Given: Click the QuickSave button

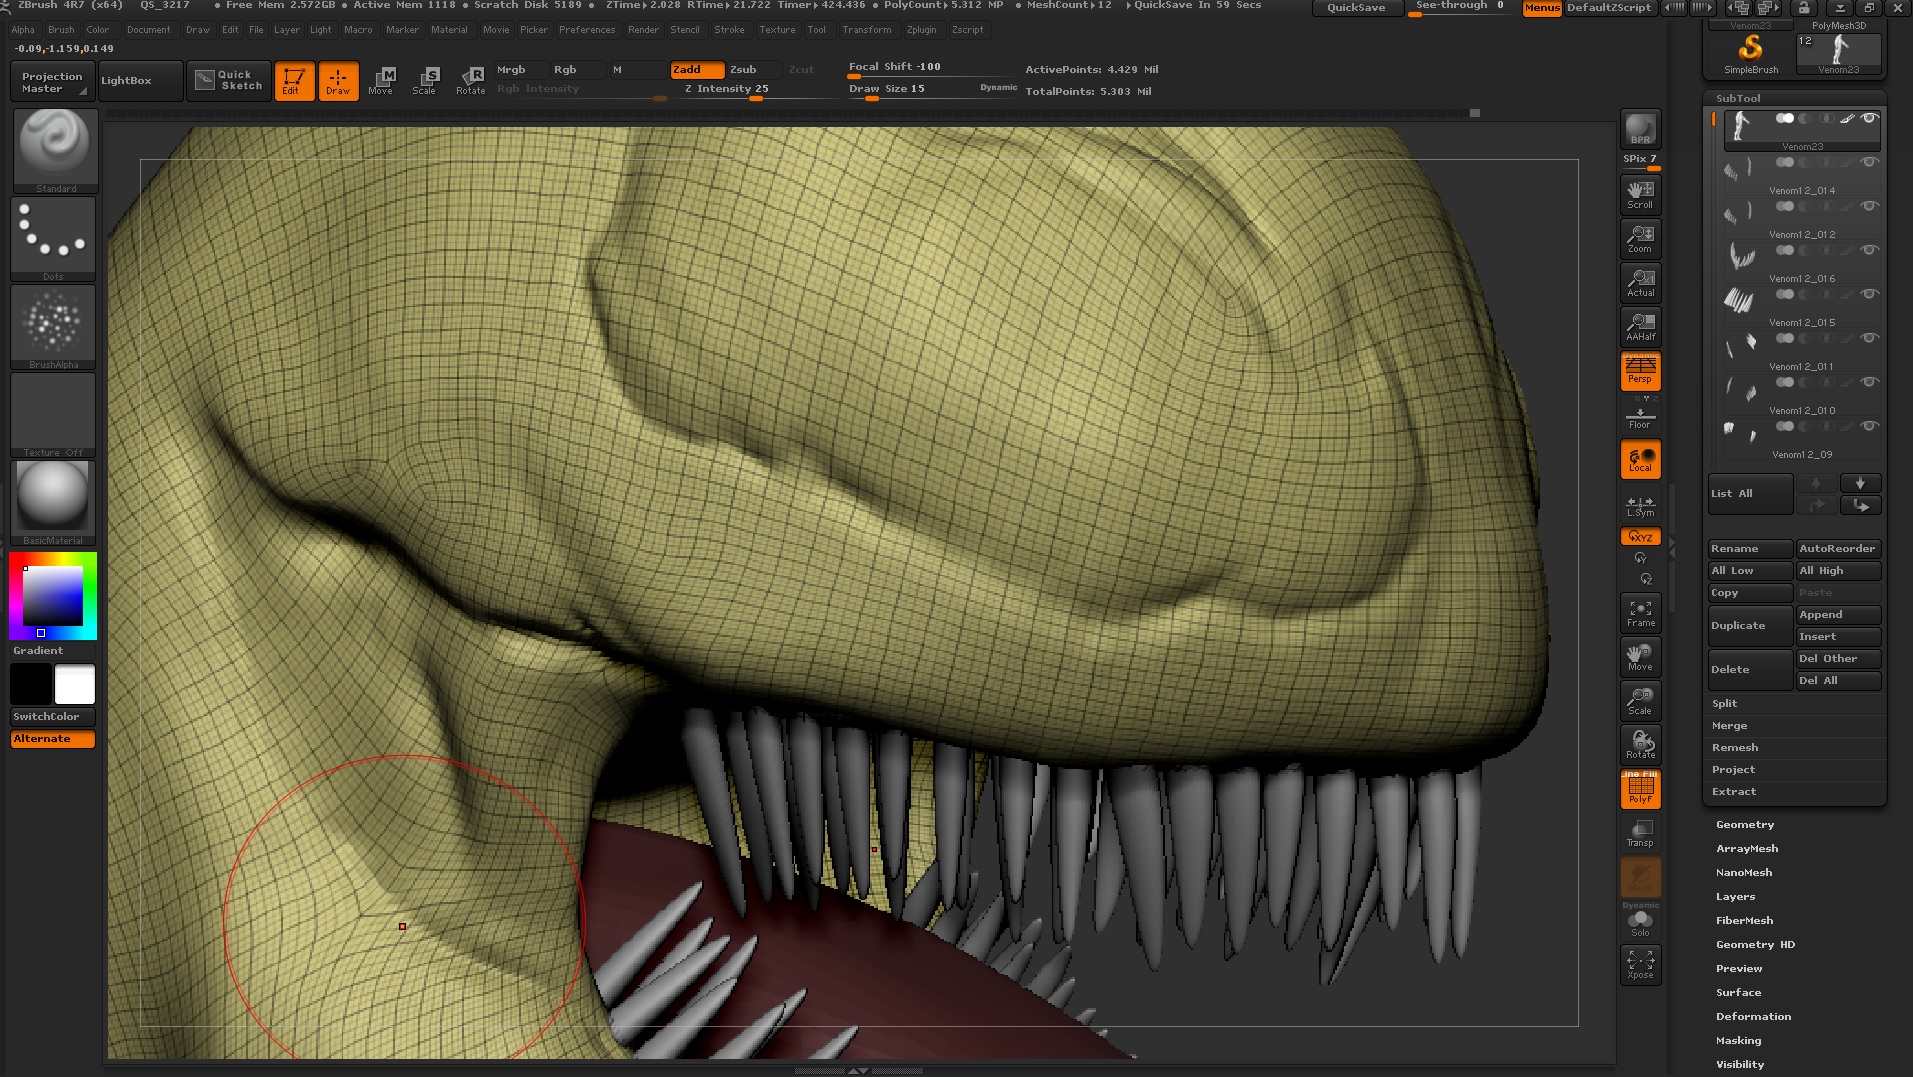Looking at the screenshot, I should tap(1356, 8).
